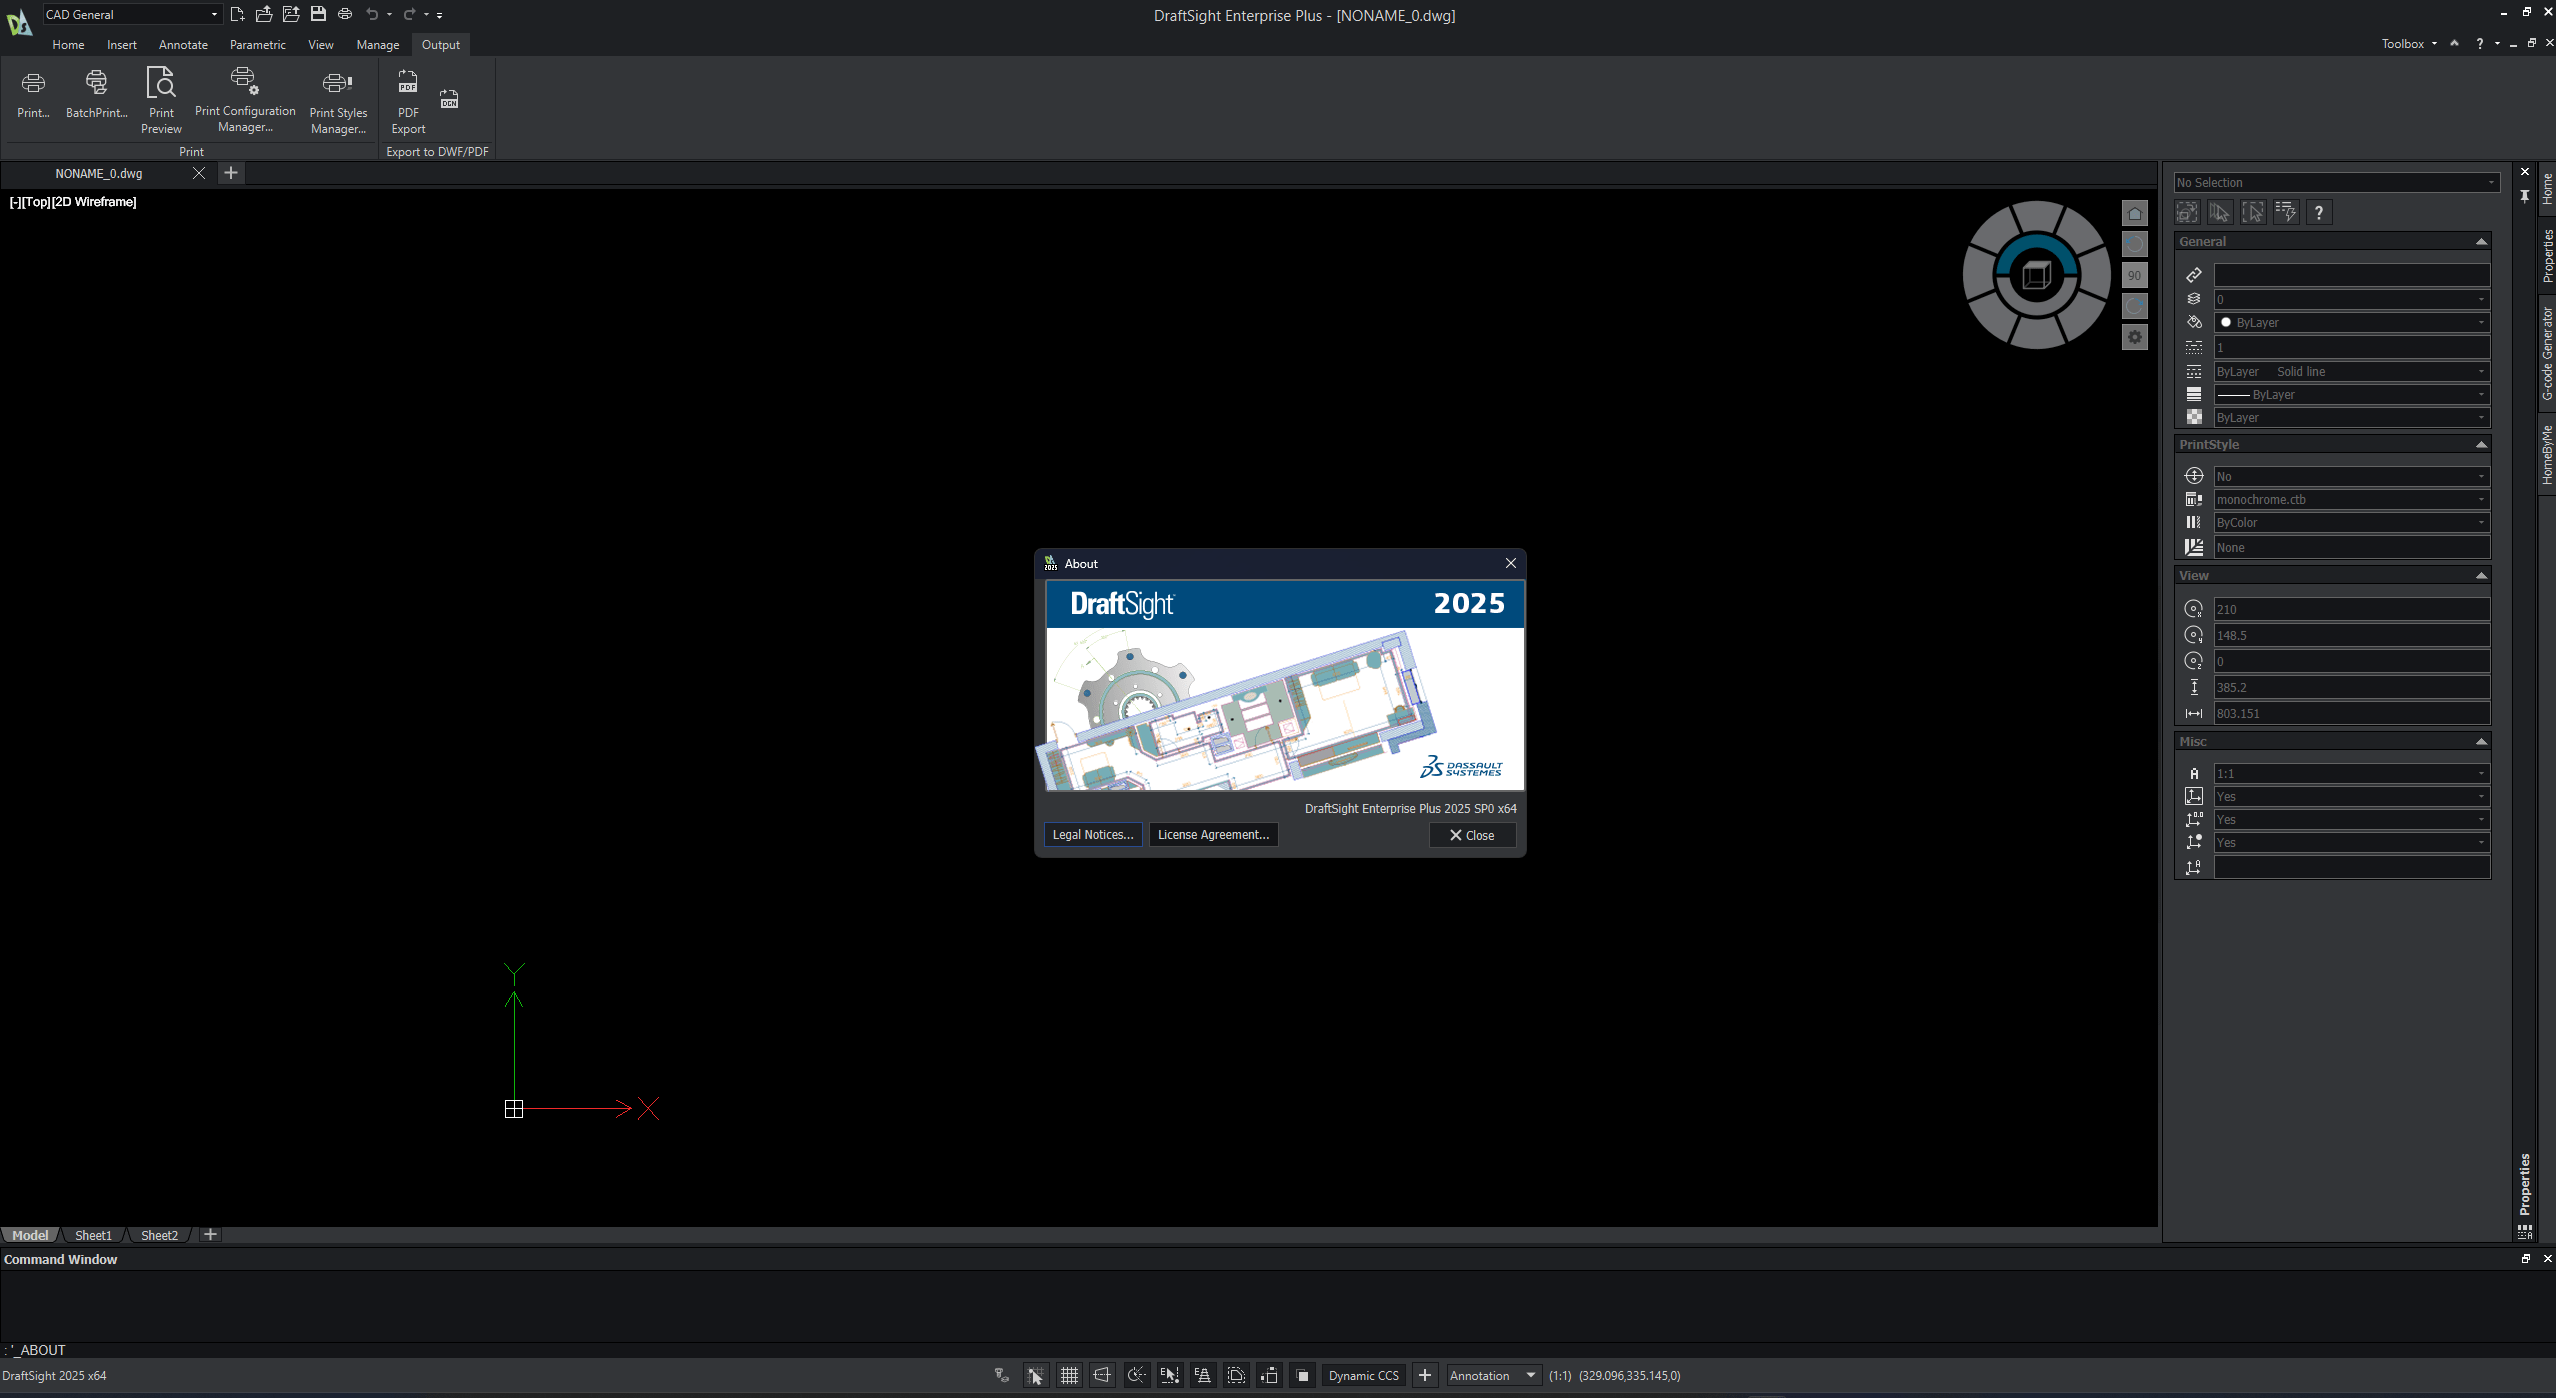
Task: Open the ByLayer line weight preview dropdown
Action: click(2351, 394)
